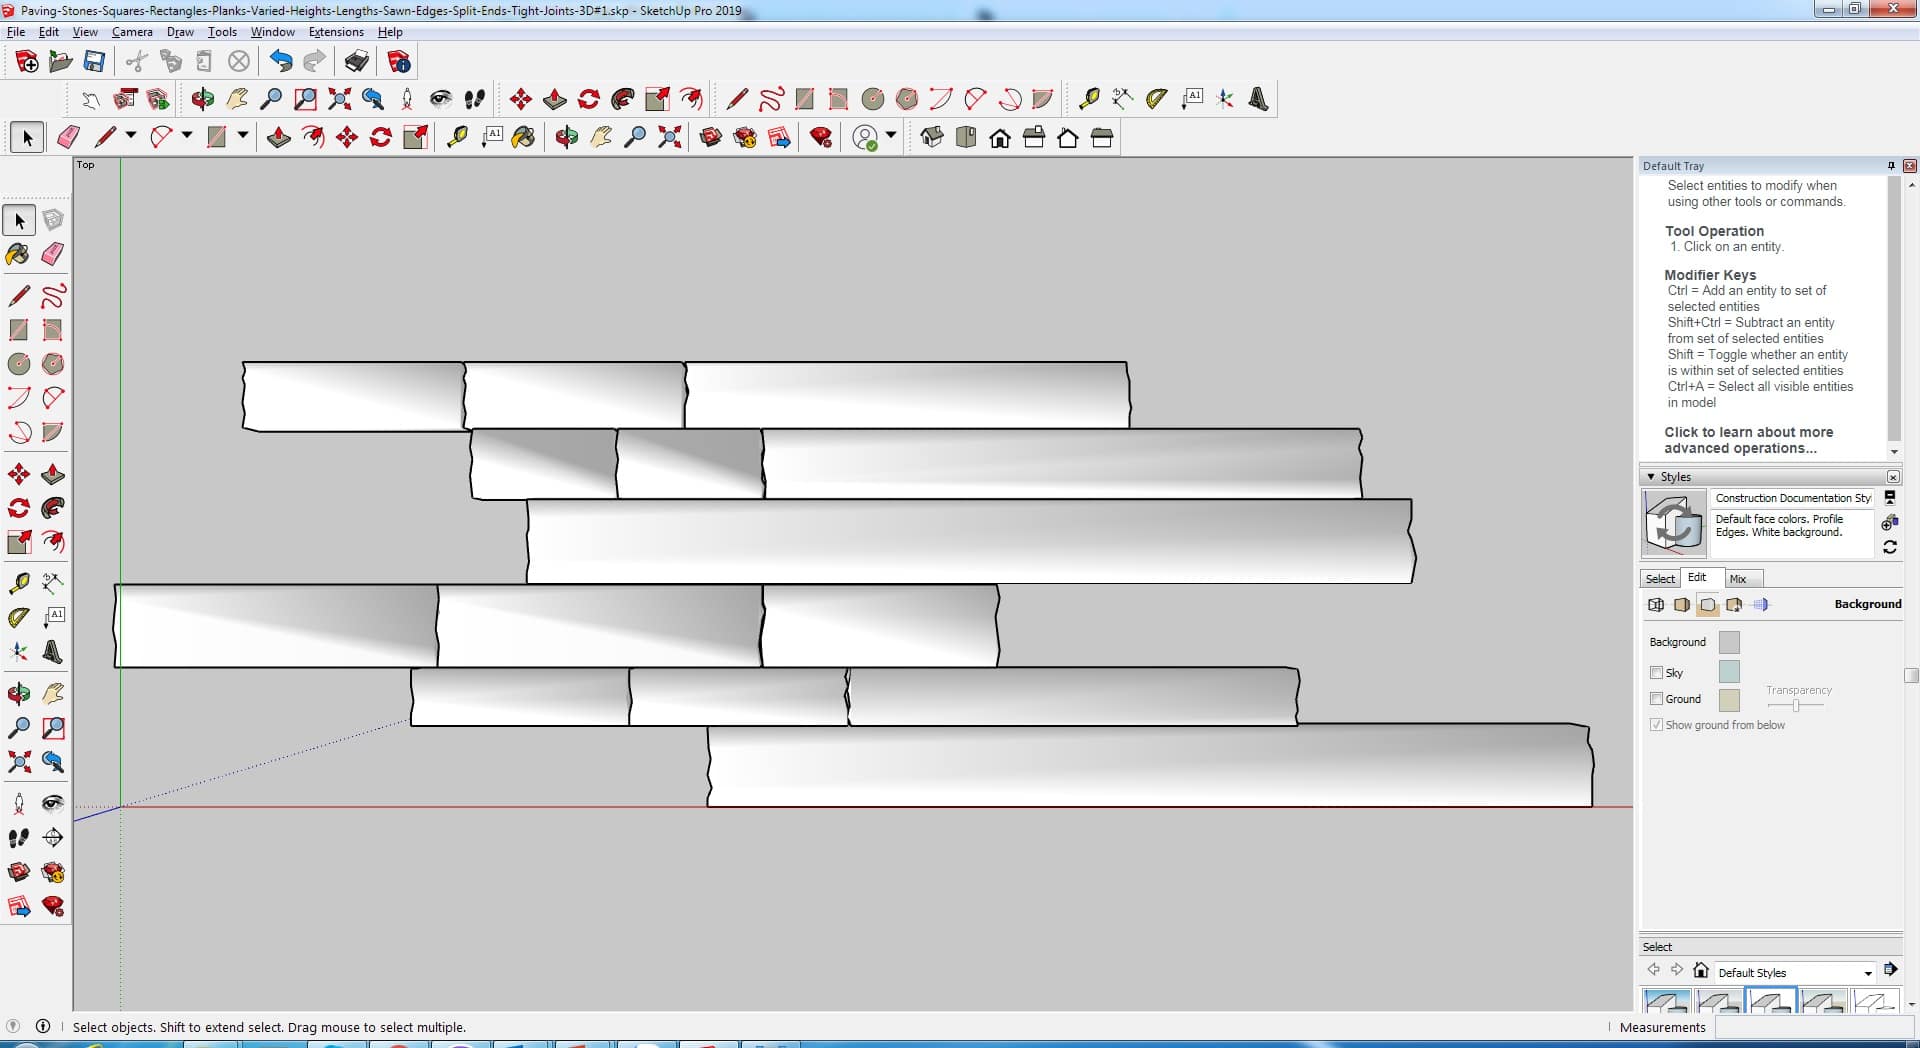Screen dimensions: 1920x1048
Task: Enable the Ground checkbox
Action: click(1656, 699)
